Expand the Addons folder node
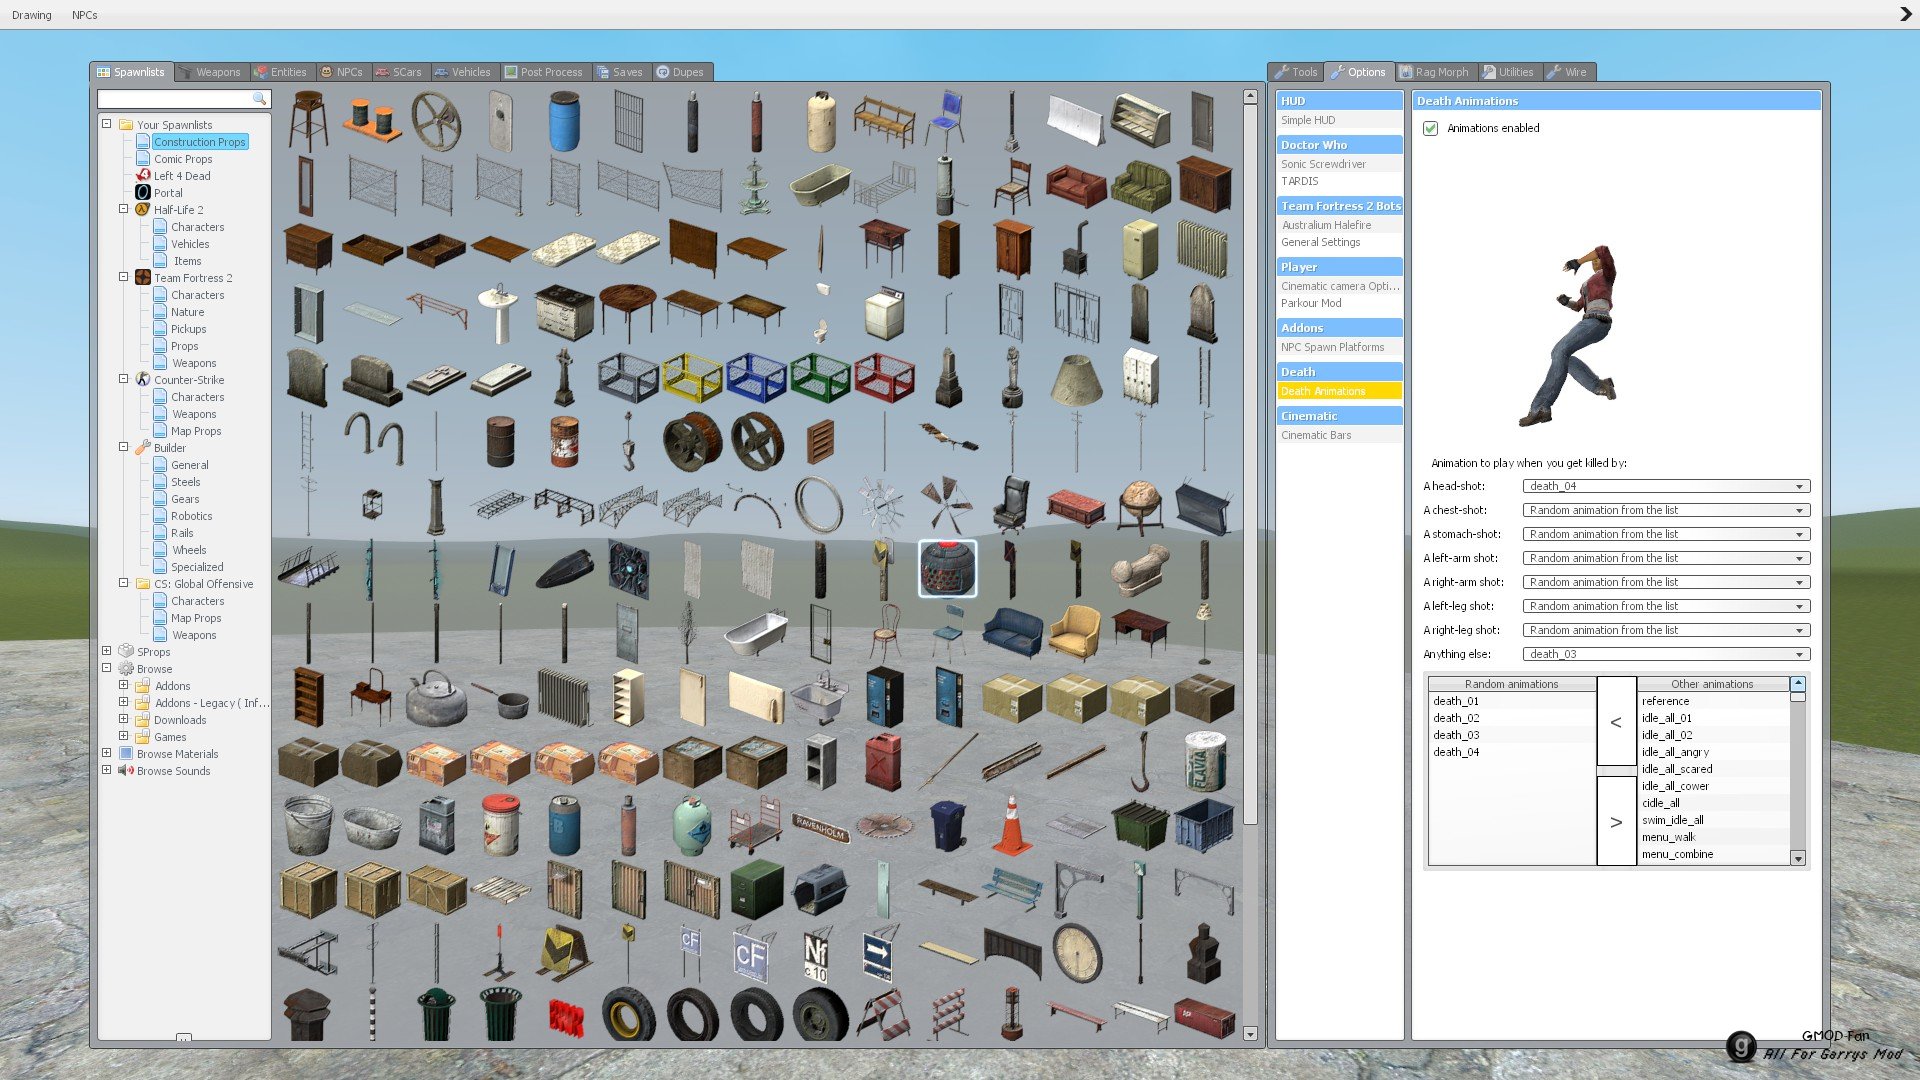The width and height of the screenshot is (1920, 1080). click(124, 685)
